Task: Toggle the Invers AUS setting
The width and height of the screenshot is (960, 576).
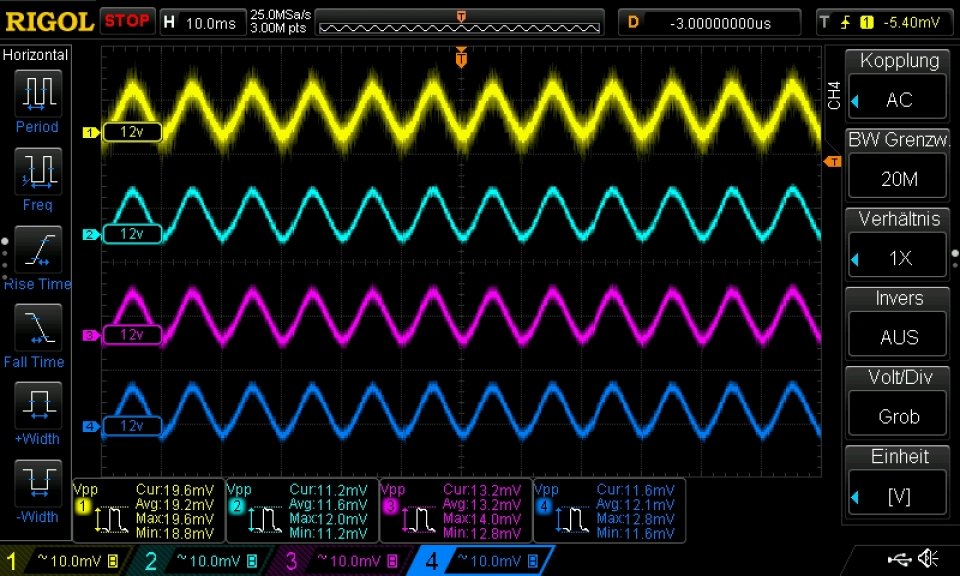Action: (898, 322)
